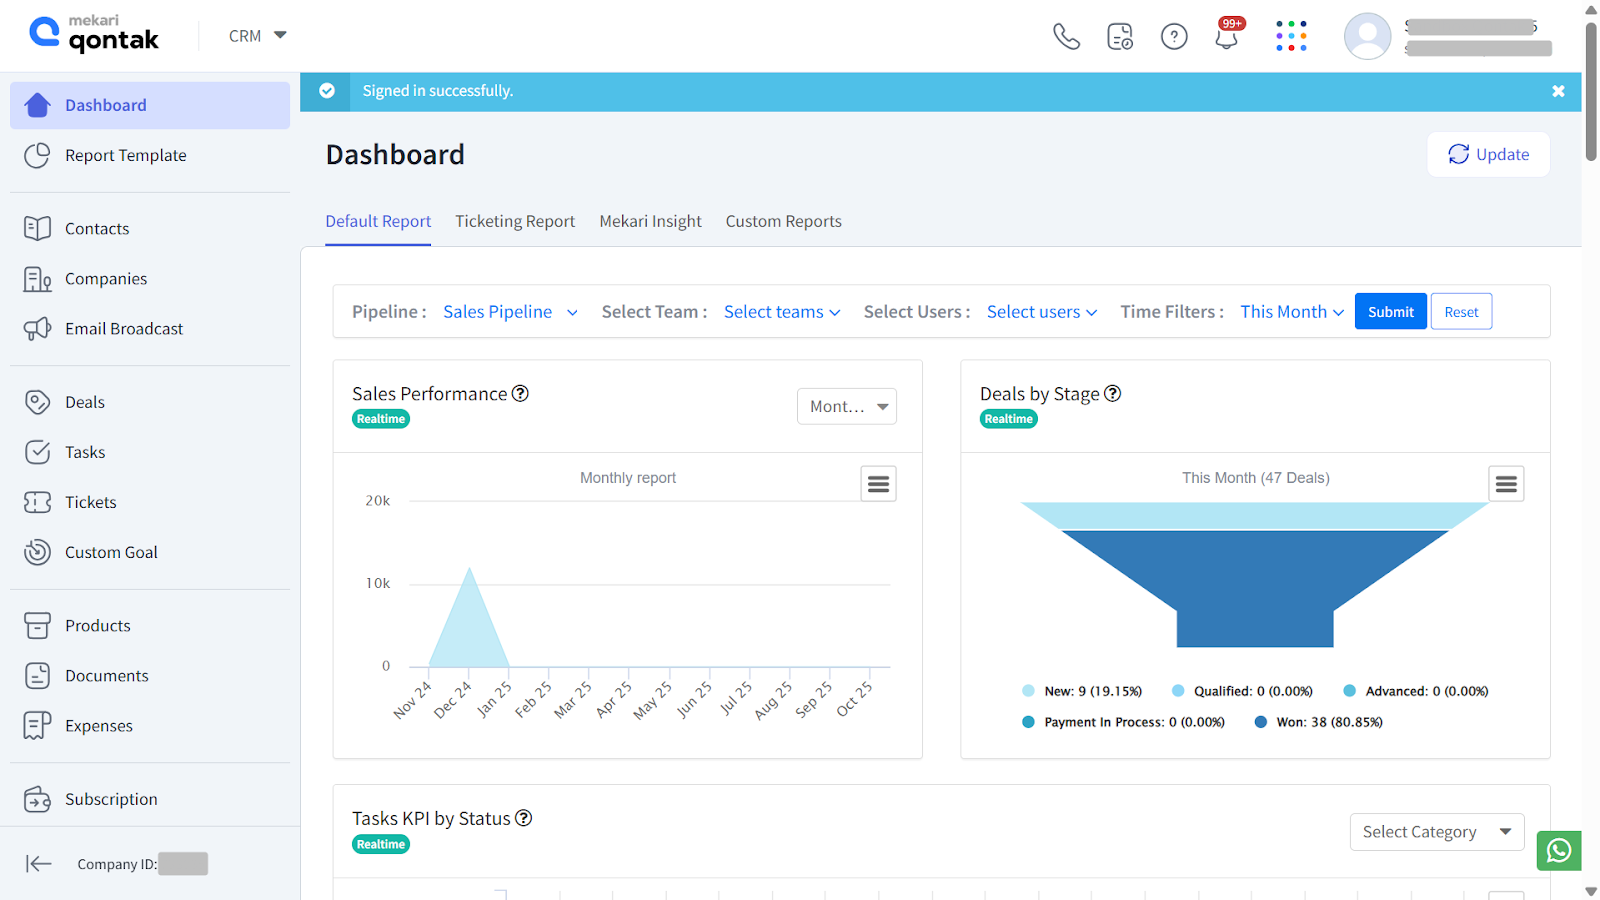Image resolution: width=1600 pixels, height=900 pixels.
Task: Click info icon beside Deals by Stage
Action: coord(1112,394)
